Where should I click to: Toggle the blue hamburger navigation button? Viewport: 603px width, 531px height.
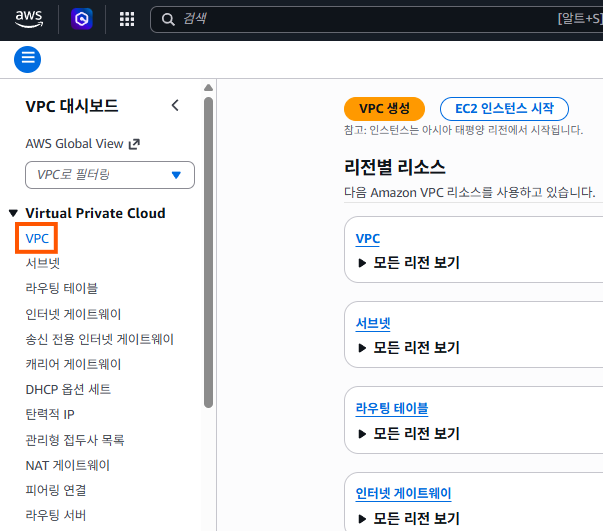pos(27,60)
